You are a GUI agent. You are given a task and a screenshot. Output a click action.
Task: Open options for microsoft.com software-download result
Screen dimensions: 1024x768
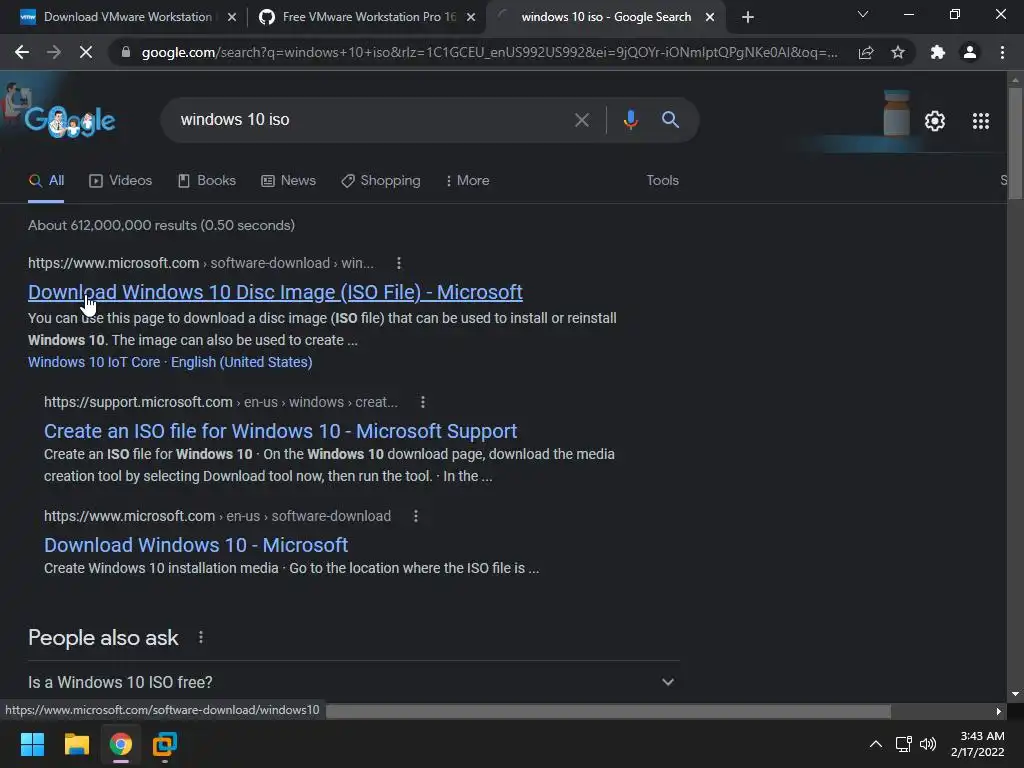[398, 263]
